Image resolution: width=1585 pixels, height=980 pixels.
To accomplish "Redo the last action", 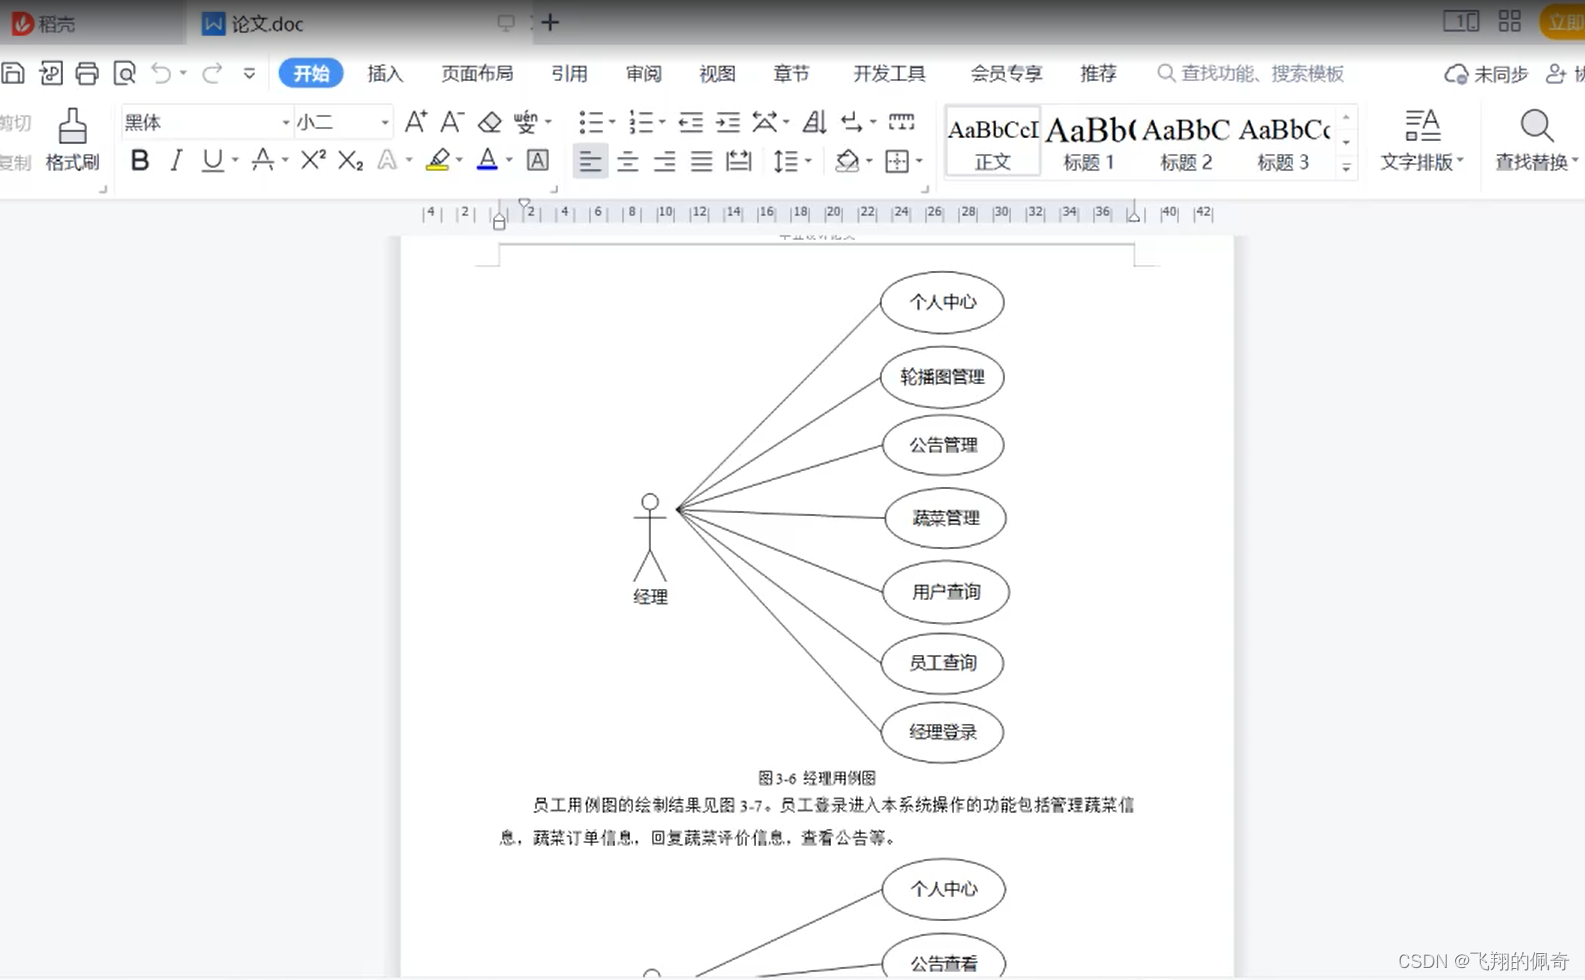I will point(212,73).
